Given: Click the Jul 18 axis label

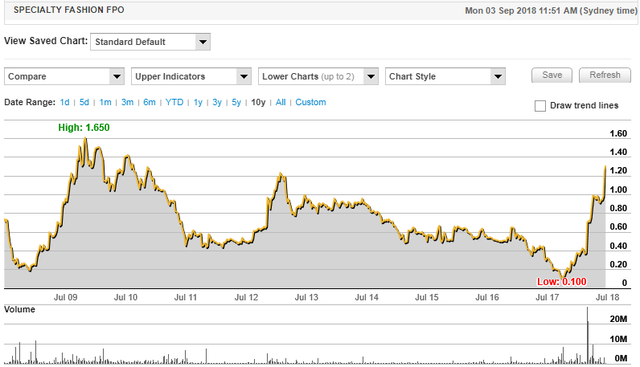Looking at the screenshot, I should pos(607,297).
